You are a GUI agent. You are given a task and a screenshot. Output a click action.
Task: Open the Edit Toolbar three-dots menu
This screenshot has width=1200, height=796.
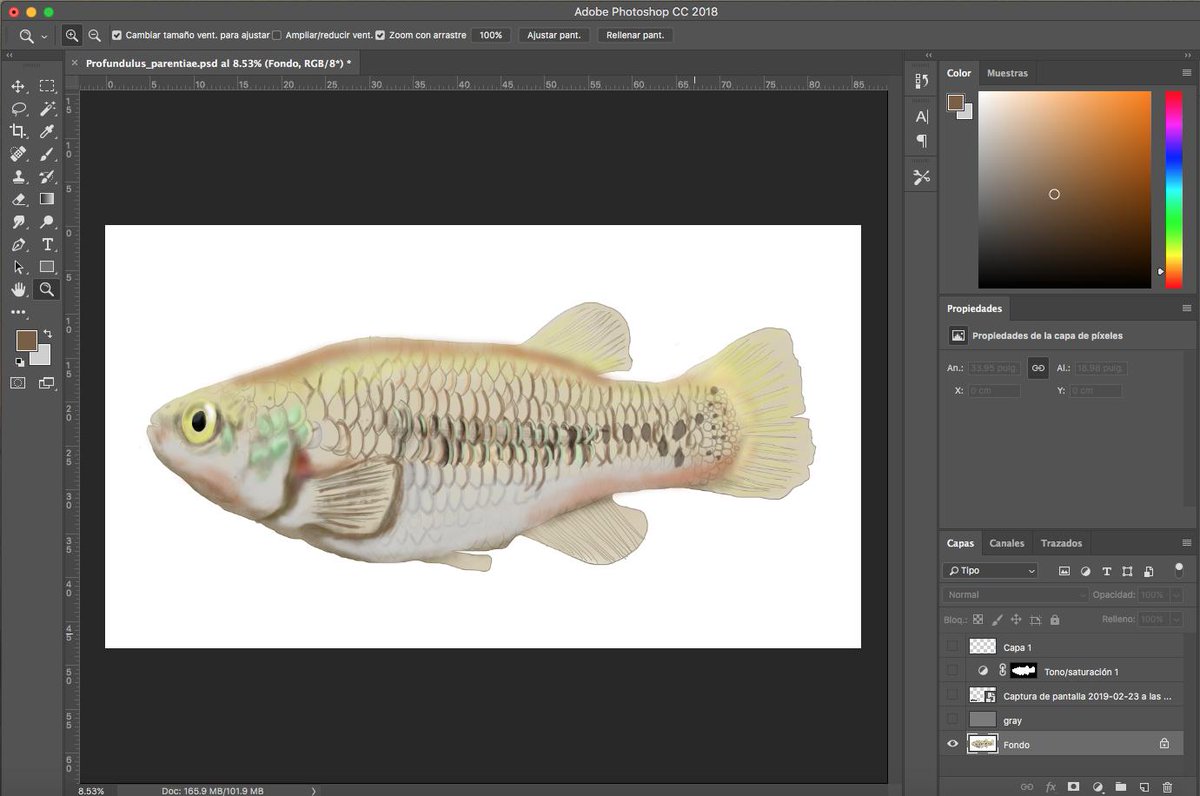click(18, 313)
